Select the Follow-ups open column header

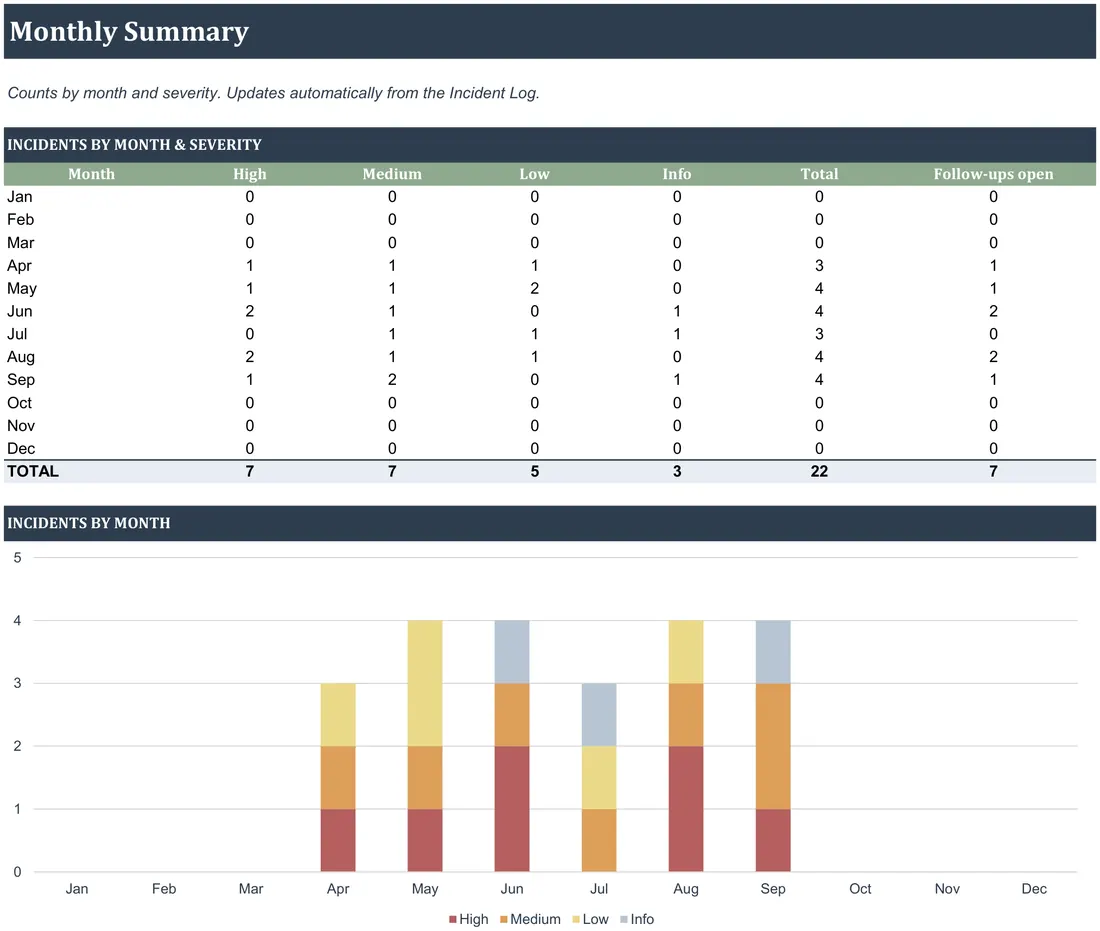click(x=993, y=174)
